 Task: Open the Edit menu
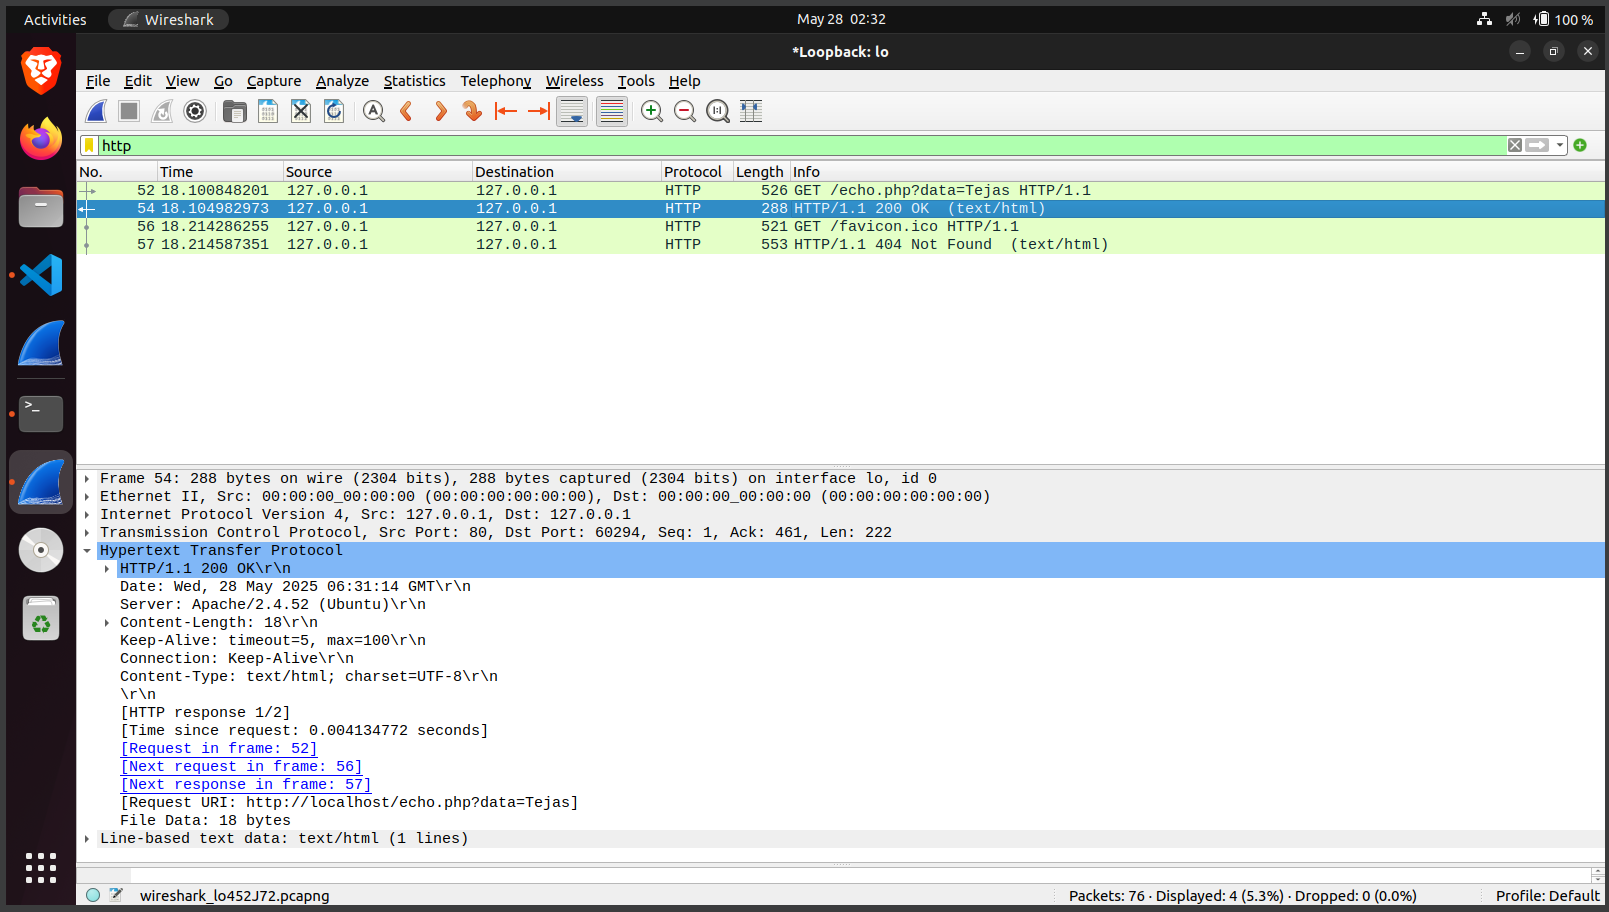[138, 81]
